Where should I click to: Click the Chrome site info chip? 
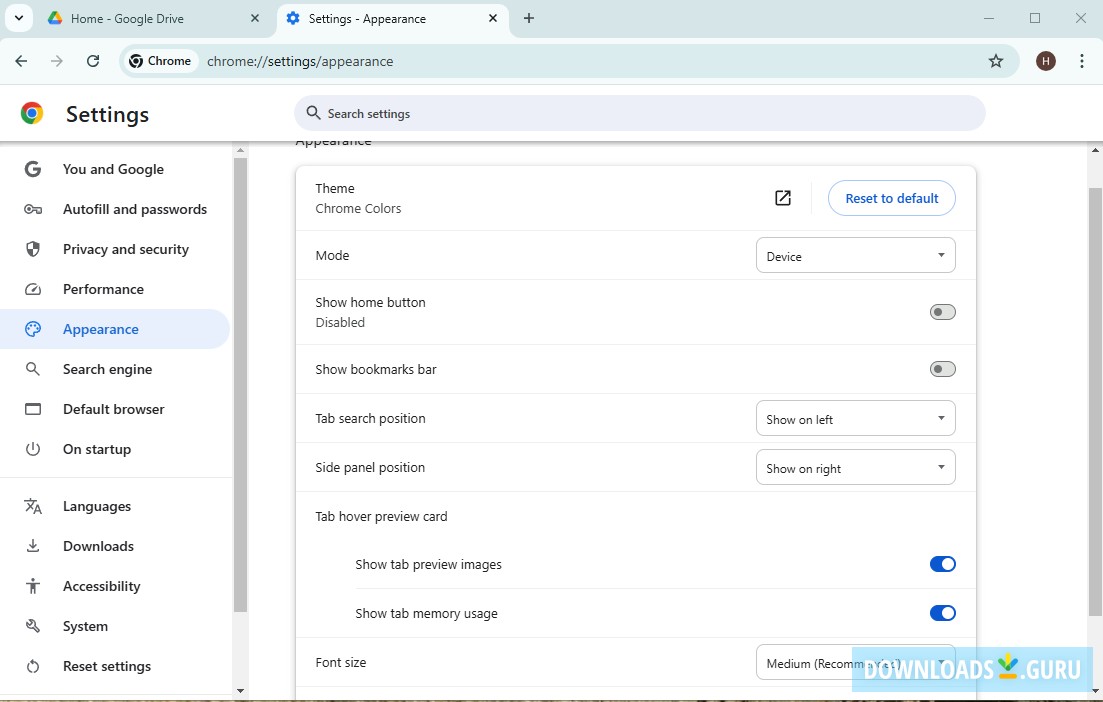point(160,61)
